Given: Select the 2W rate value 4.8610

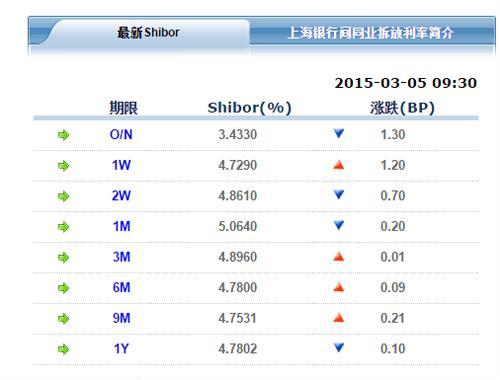Looking at the screenshot, I should click(x=238, y=196).
